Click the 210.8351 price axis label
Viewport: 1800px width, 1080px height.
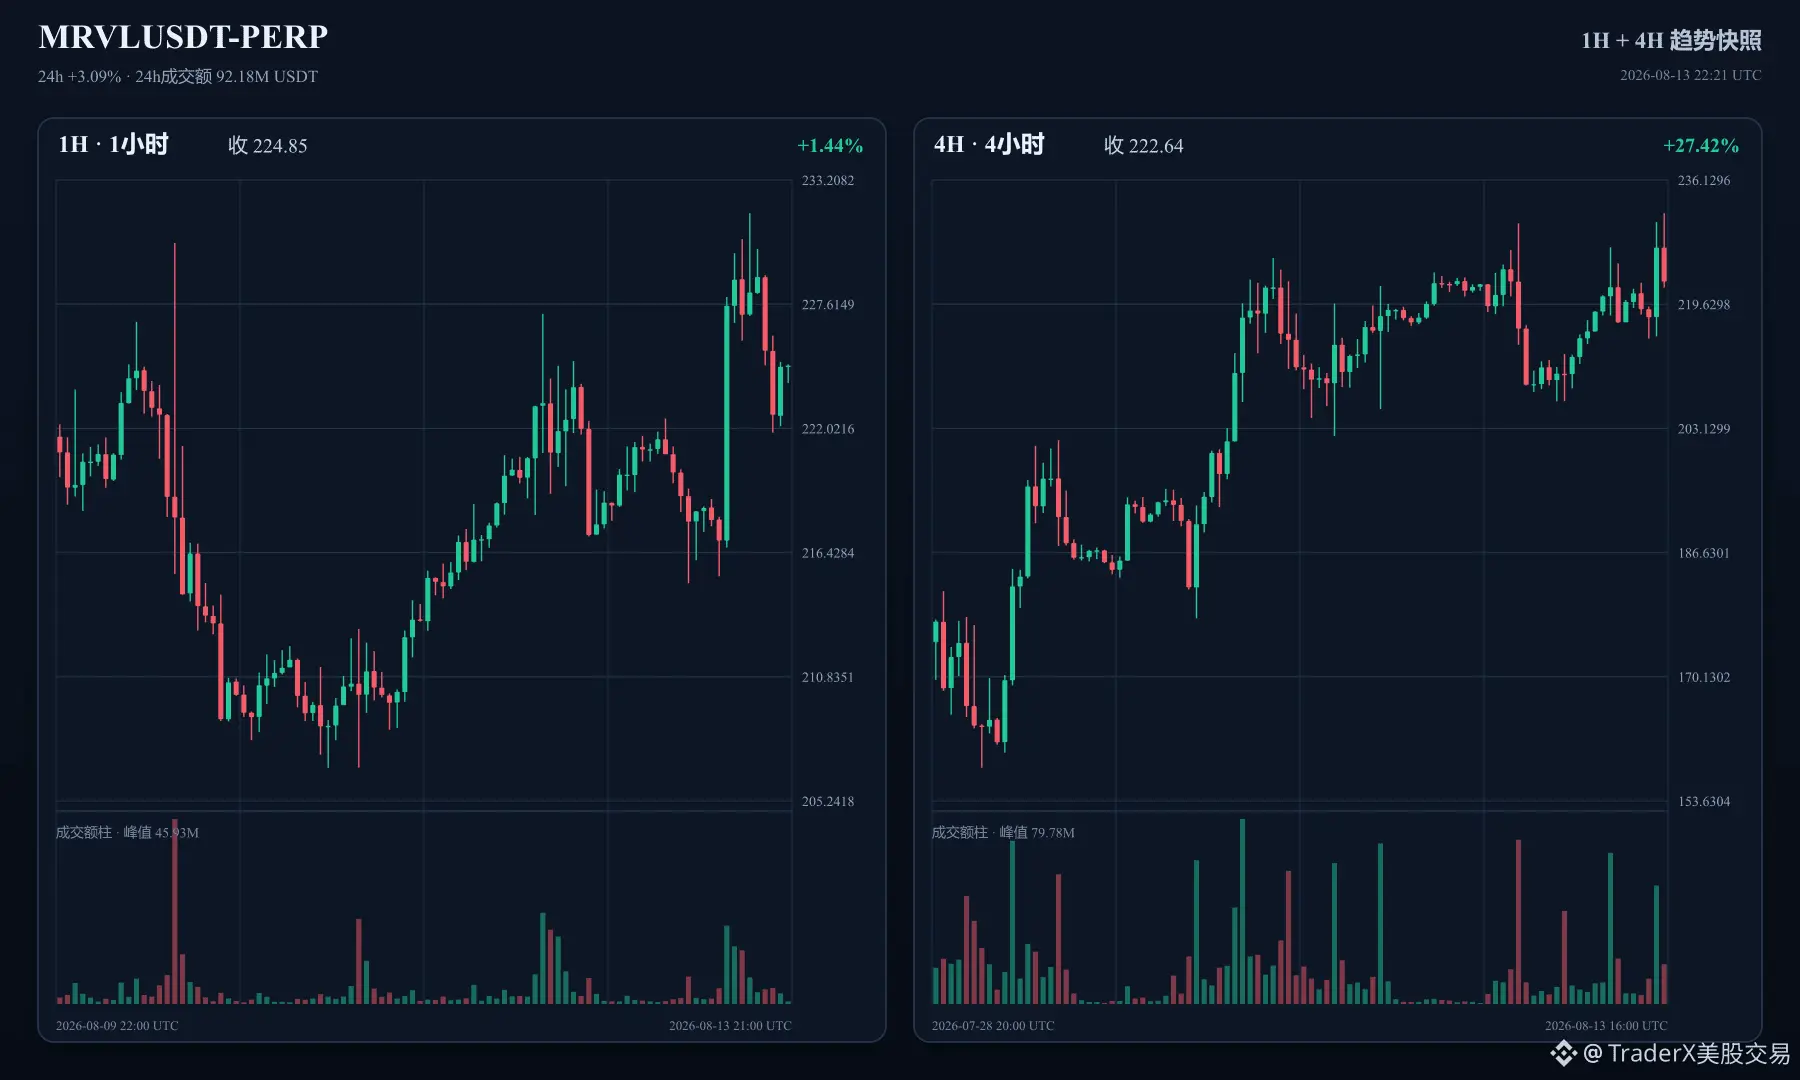pos(828,677)
